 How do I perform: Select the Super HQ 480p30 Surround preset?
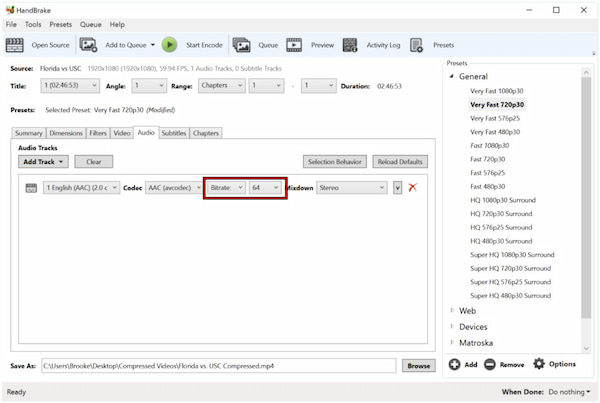pos(510,296)
